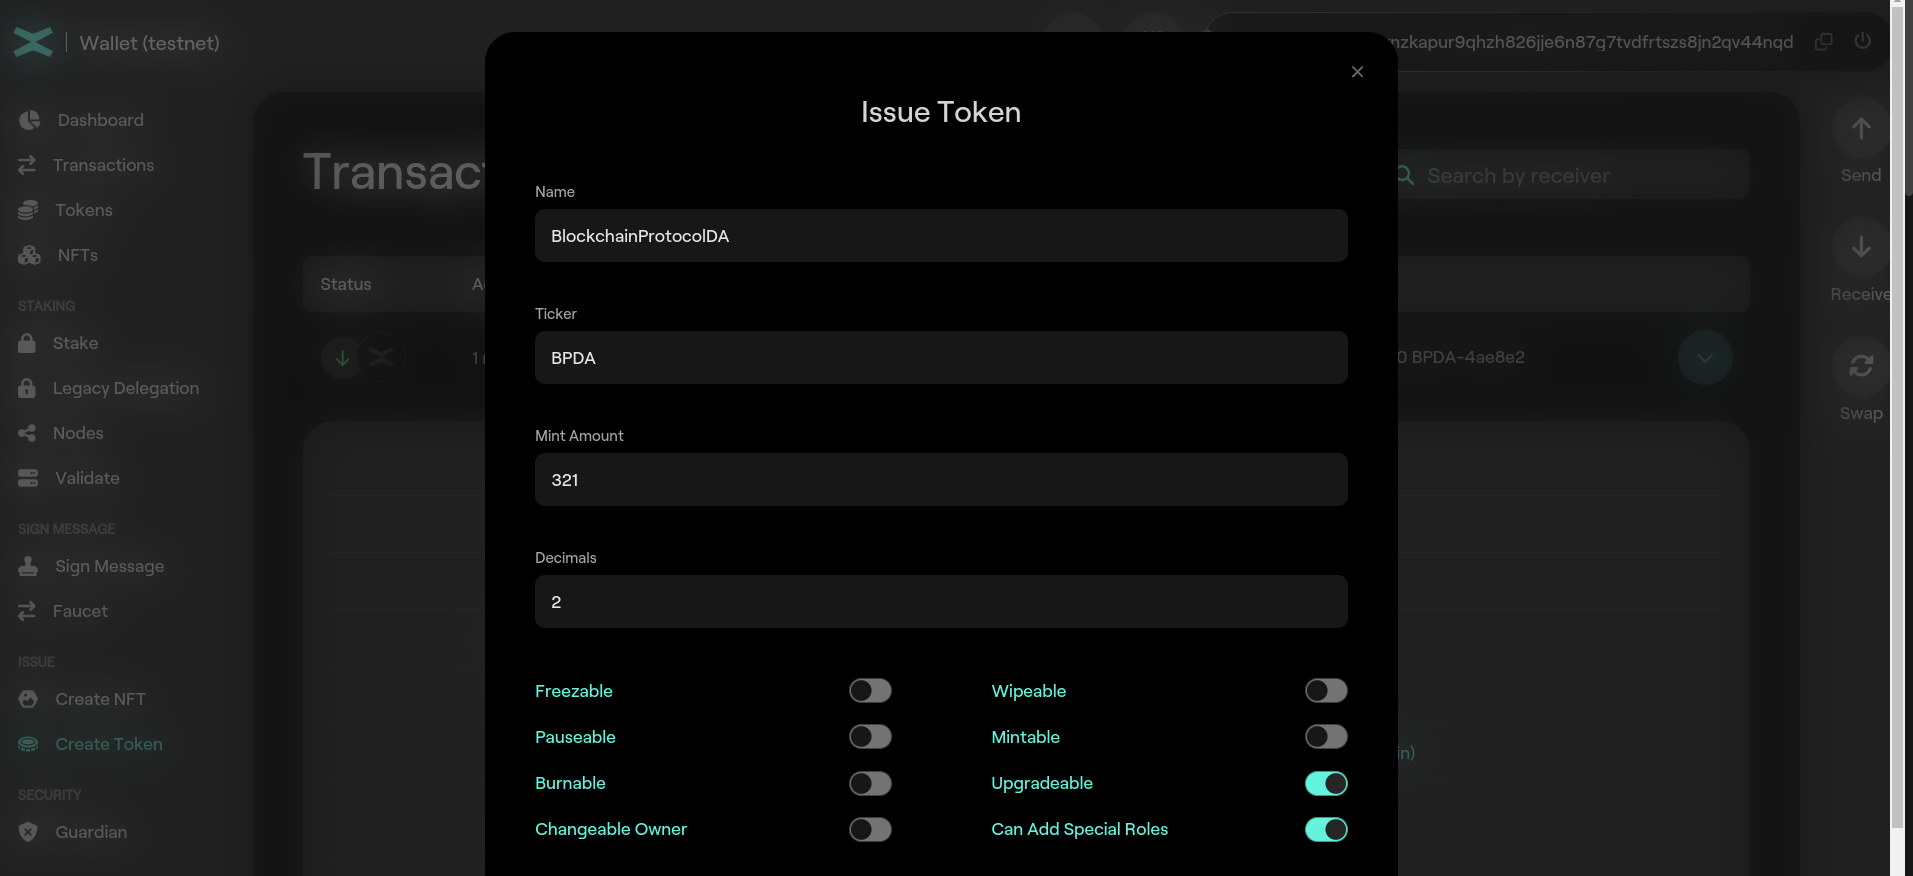Click the Create NFT icon
The image size is (1913, 876).
click(x=28, y=699)
